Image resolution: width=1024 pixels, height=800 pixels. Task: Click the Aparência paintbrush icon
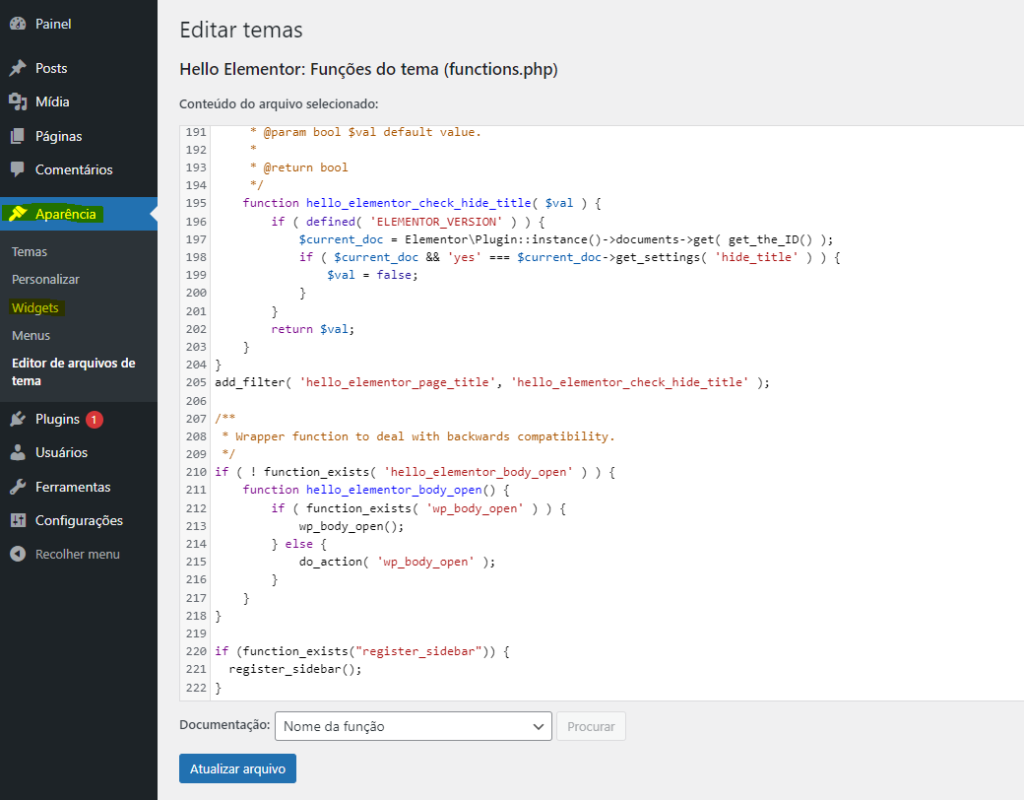(18, 214)
